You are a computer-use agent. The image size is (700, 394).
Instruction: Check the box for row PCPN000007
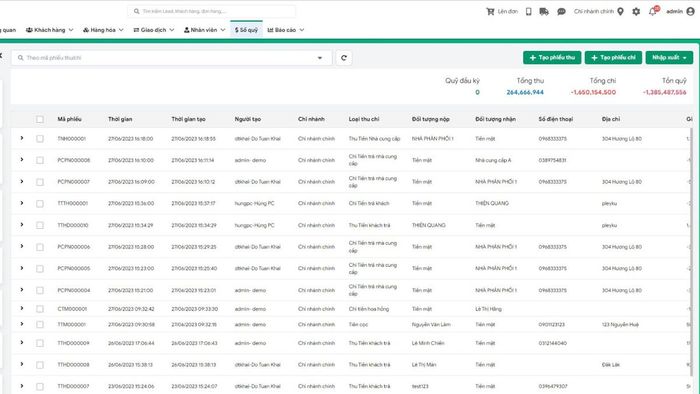coord(40,182)
